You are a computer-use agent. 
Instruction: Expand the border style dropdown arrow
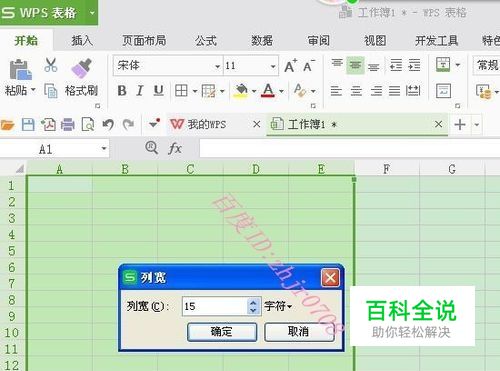pyautogui.click(x=195, y=91)
